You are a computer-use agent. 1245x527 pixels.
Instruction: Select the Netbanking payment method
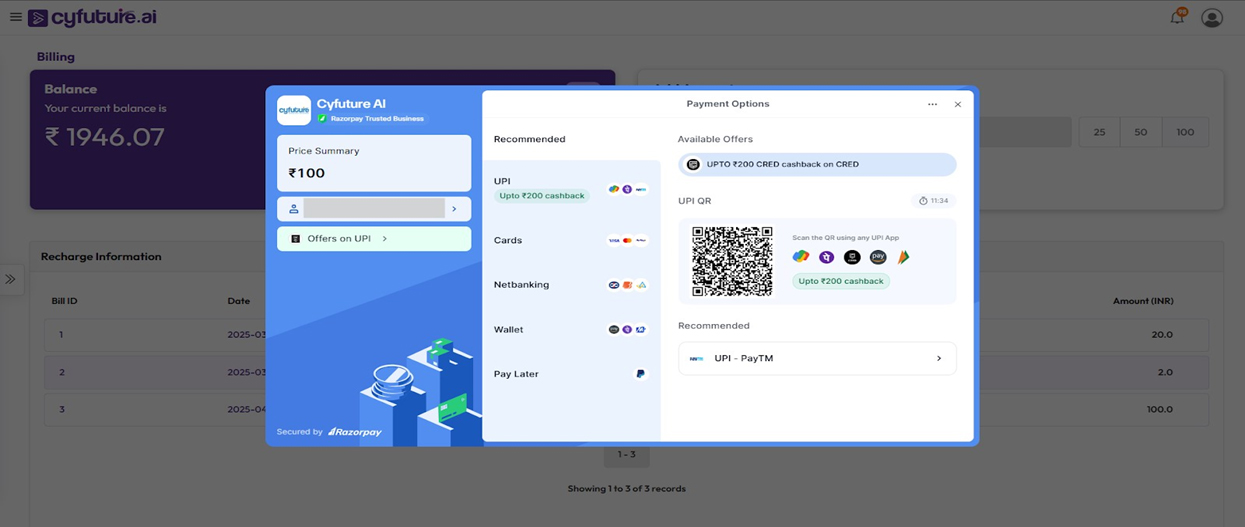pos(570,285)
